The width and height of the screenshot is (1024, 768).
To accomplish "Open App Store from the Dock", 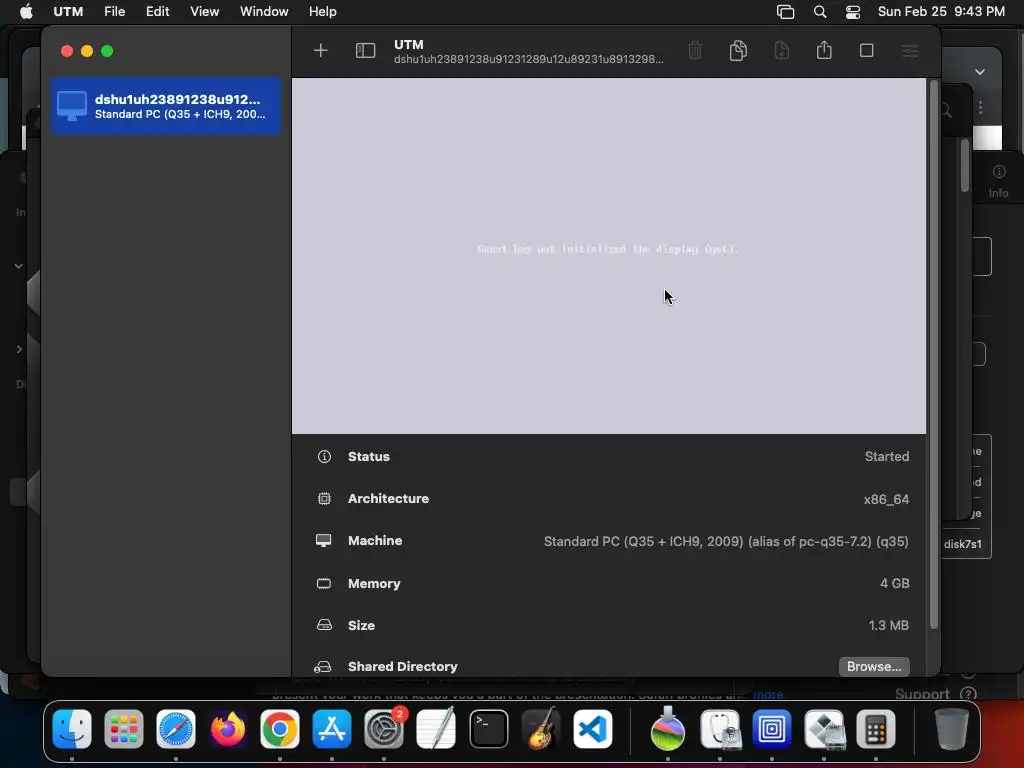I will pyautogui.click(x=332, y=729).
